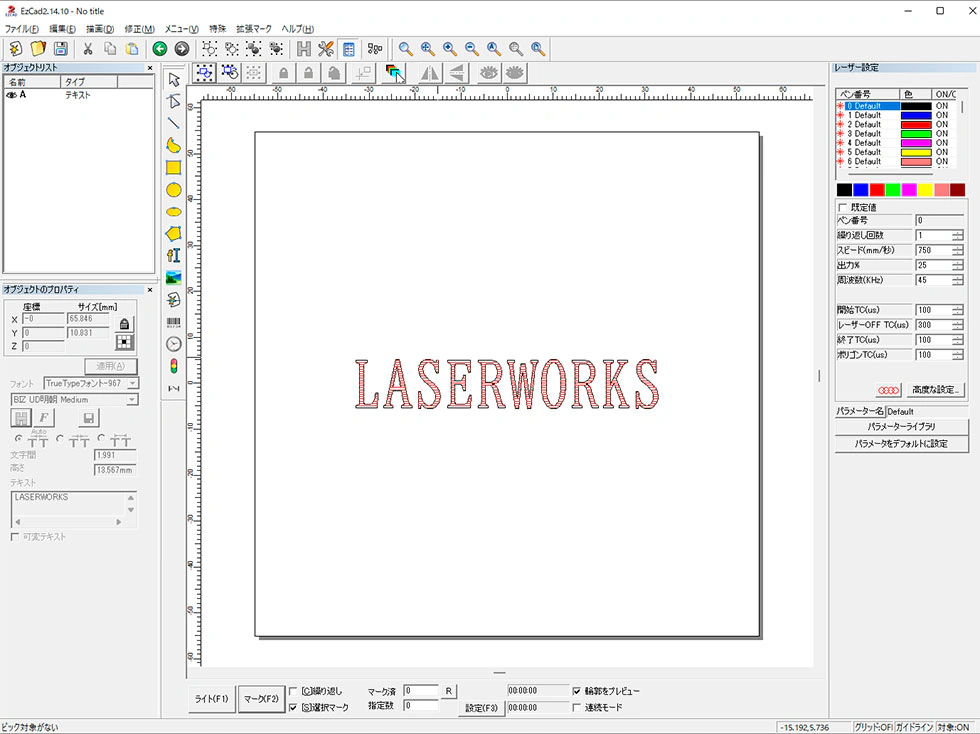
Task: Click the grey Redo arrow
Action: (182, 49)
